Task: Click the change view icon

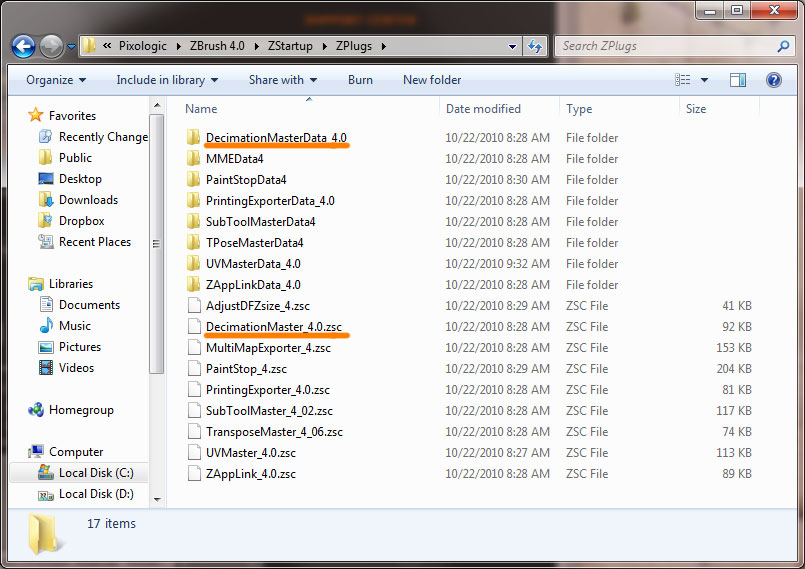Action: coord(682,80)
